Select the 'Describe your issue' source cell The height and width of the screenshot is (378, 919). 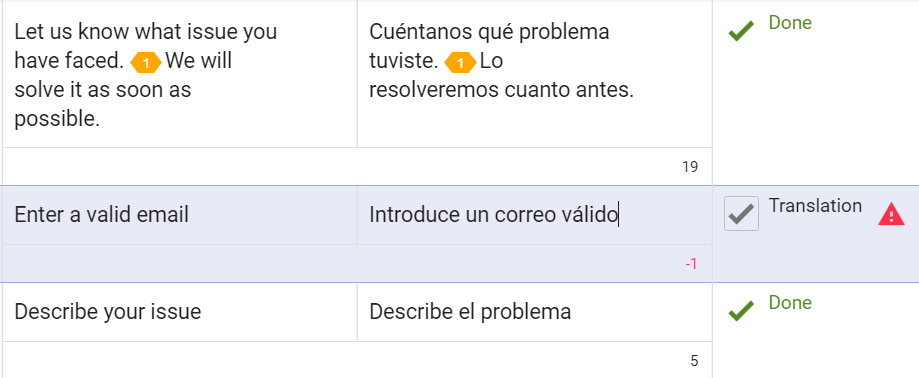point(179,312)
